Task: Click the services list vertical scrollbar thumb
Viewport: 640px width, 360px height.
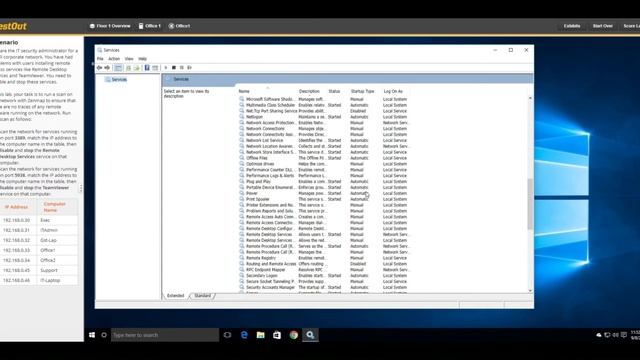Action: click(x=530, y=204)
